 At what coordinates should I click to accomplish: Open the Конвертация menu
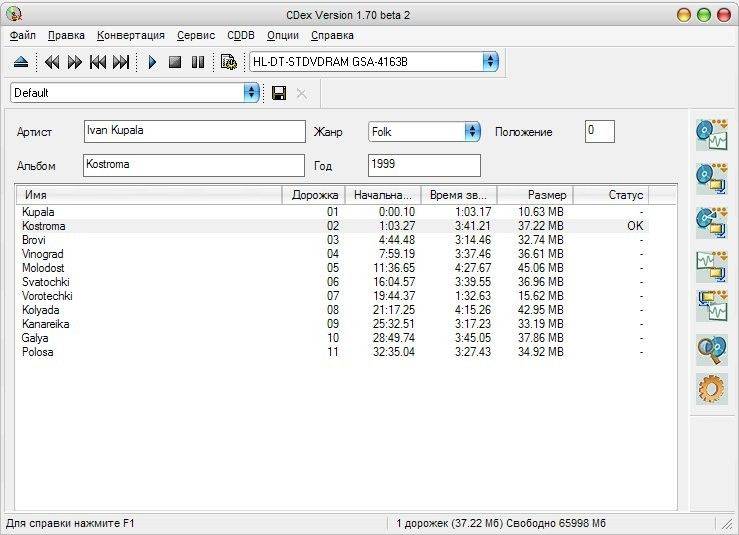pos(131,35)
